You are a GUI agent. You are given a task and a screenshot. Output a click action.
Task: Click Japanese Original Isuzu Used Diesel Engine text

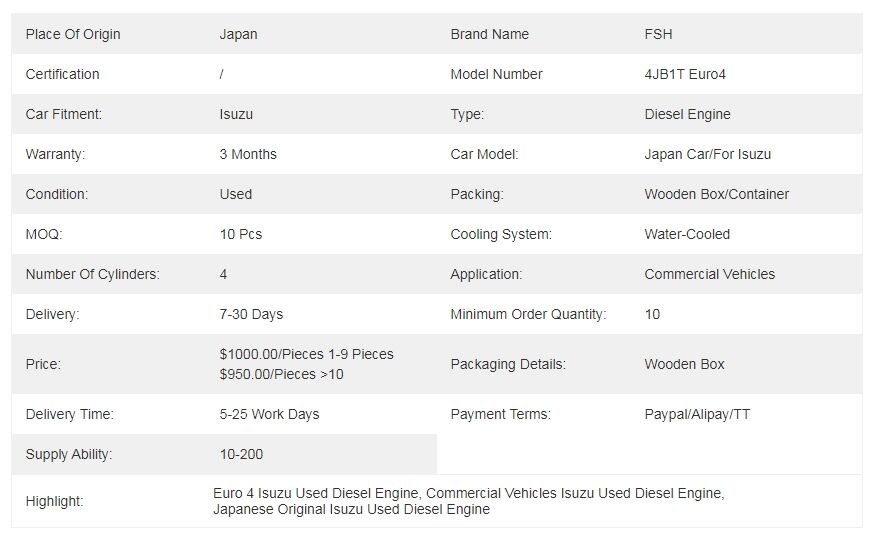351,510
